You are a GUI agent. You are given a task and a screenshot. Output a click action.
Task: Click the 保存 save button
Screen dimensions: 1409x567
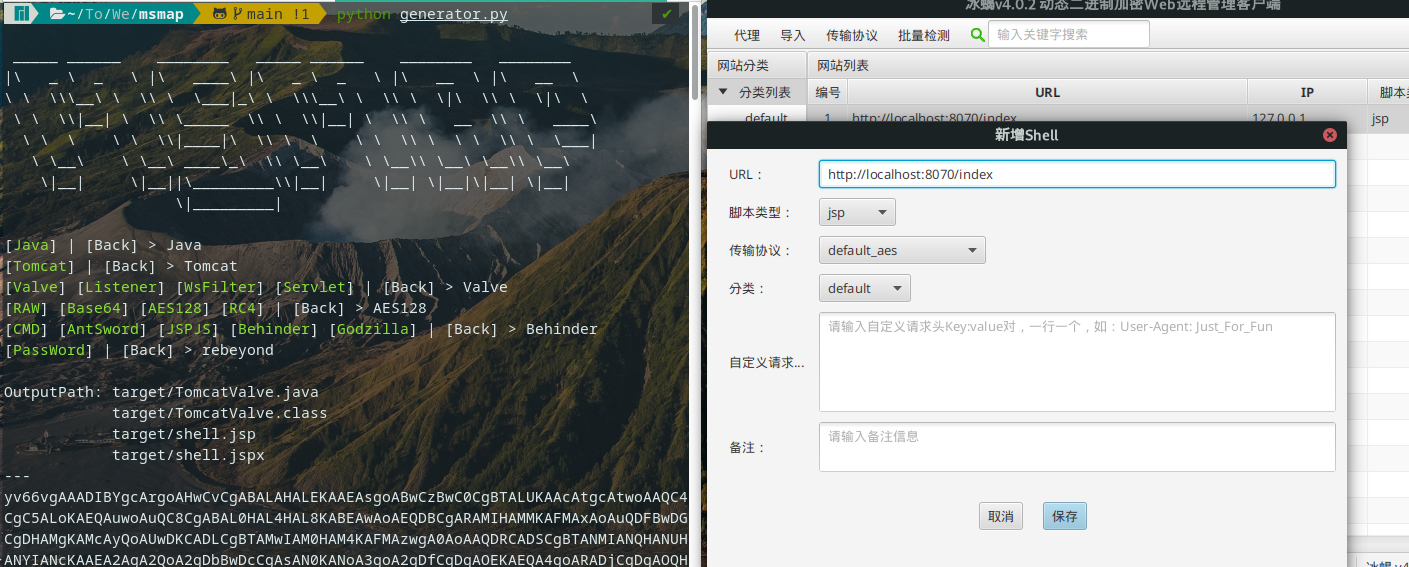point(1065,516)
